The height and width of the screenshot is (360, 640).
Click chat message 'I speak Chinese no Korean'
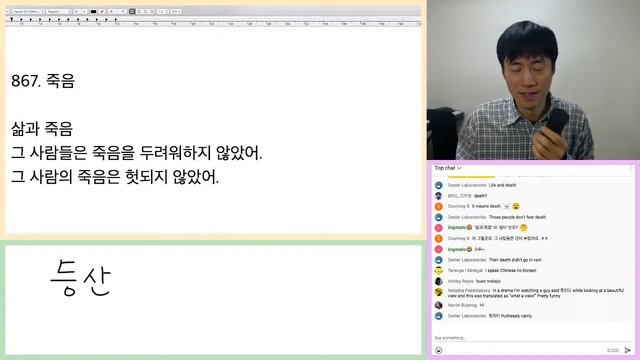(x=512, y=270)
